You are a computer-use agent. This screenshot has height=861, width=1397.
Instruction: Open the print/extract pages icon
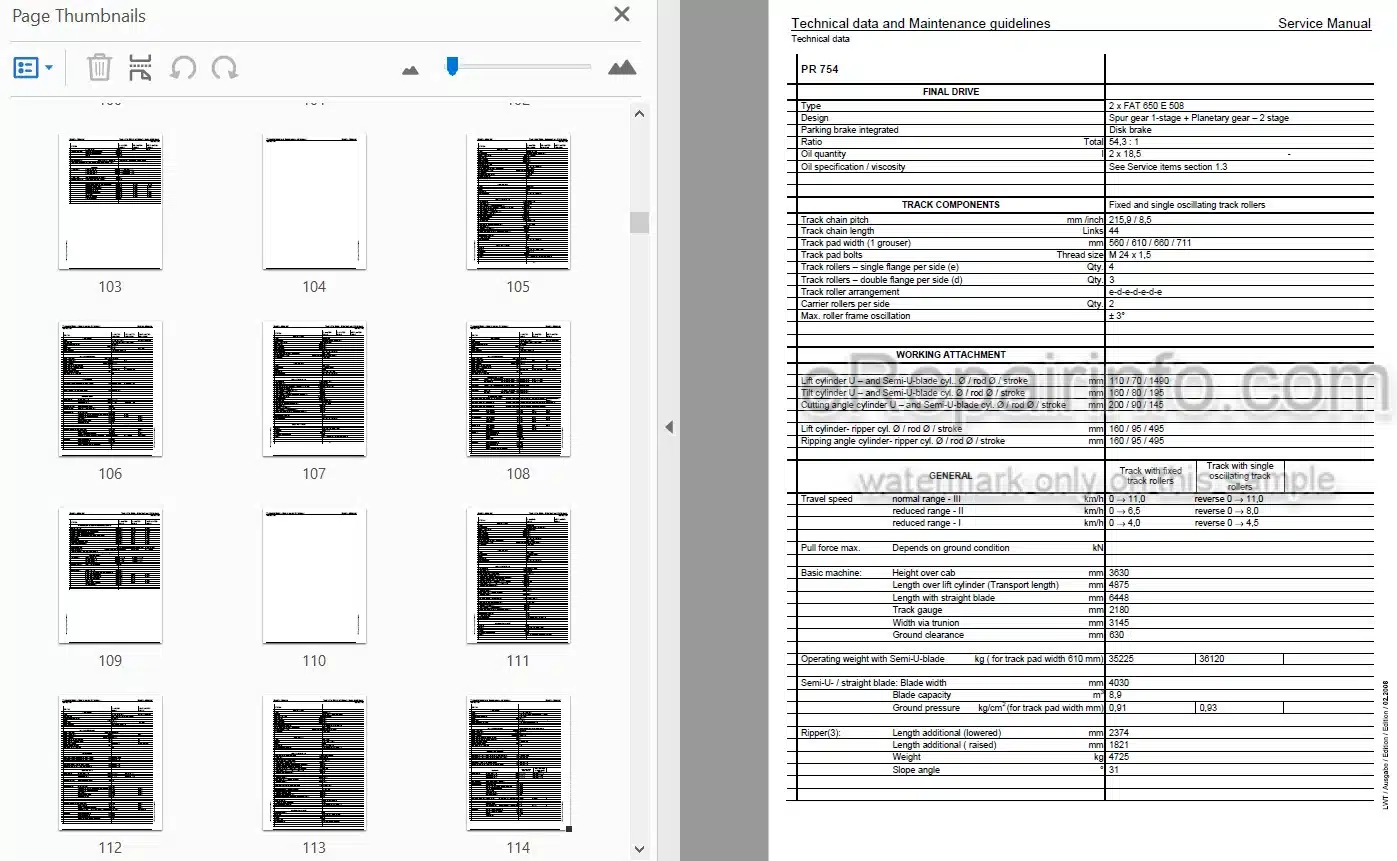tap(141, 68)
